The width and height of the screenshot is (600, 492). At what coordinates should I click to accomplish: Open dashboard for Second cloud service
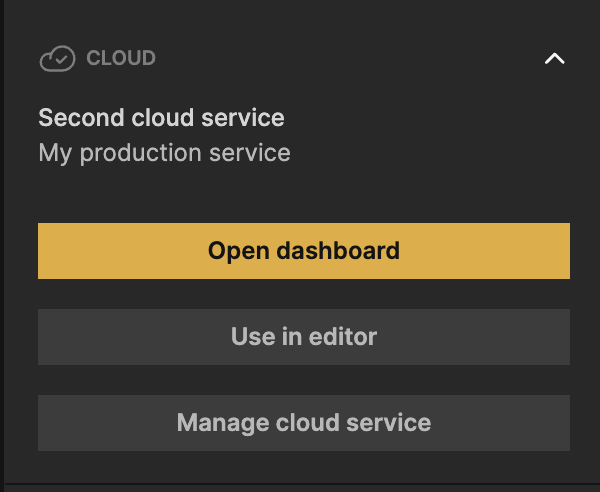(x=303, y=250)
